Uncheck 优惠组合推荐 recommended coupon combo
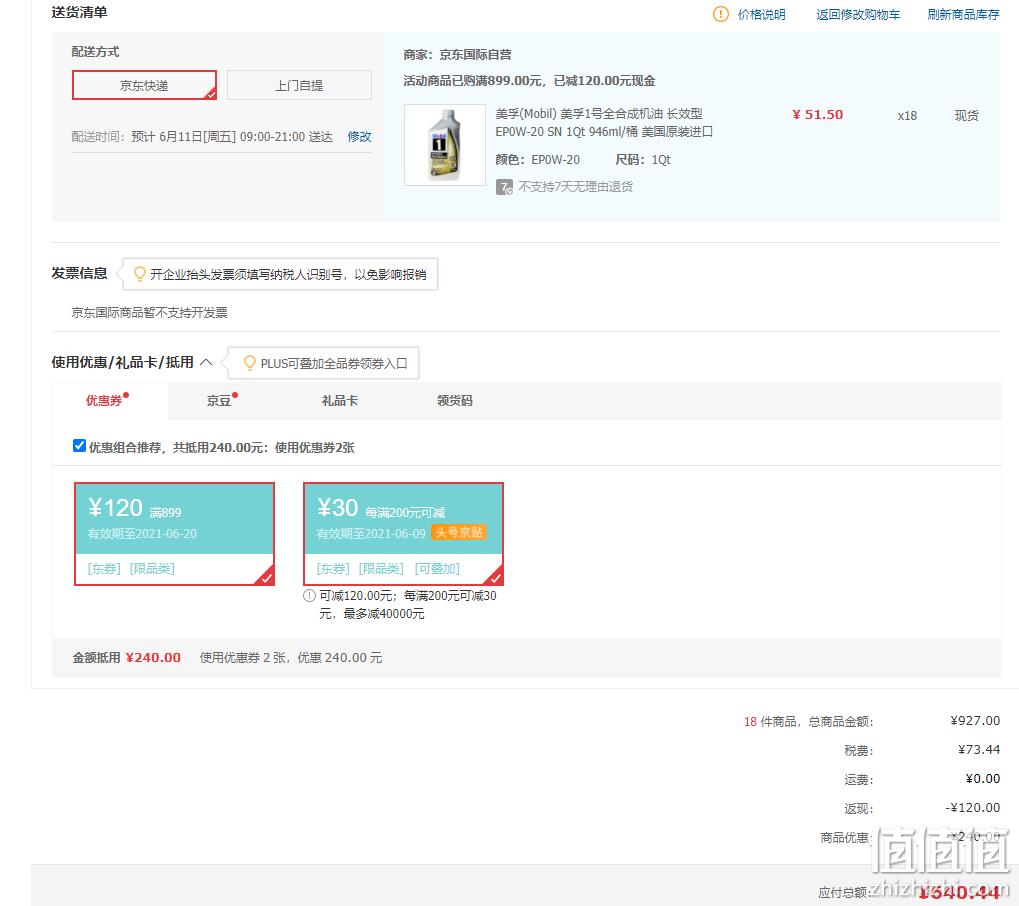This screenshot has height=906, width=1019. click(79, 446)
